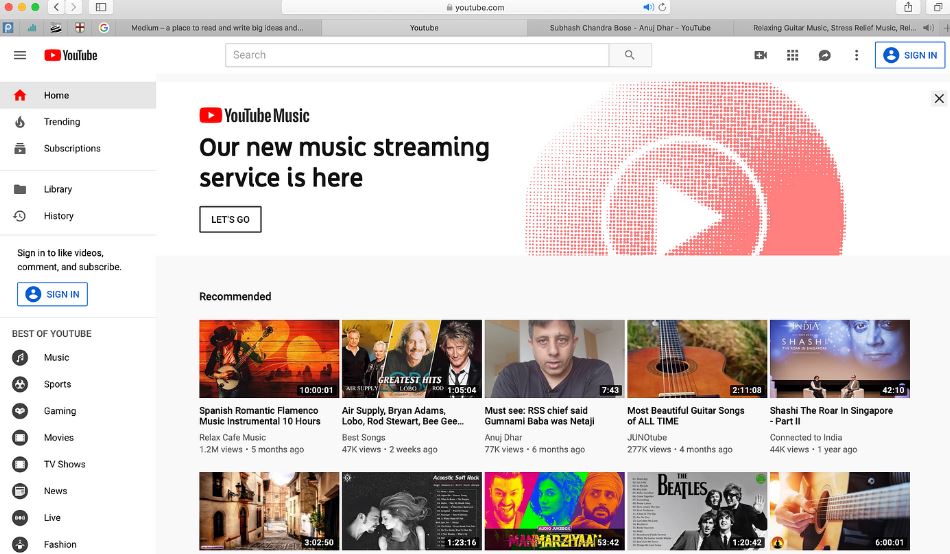Select the Youtube browser tab

[424, 28]
